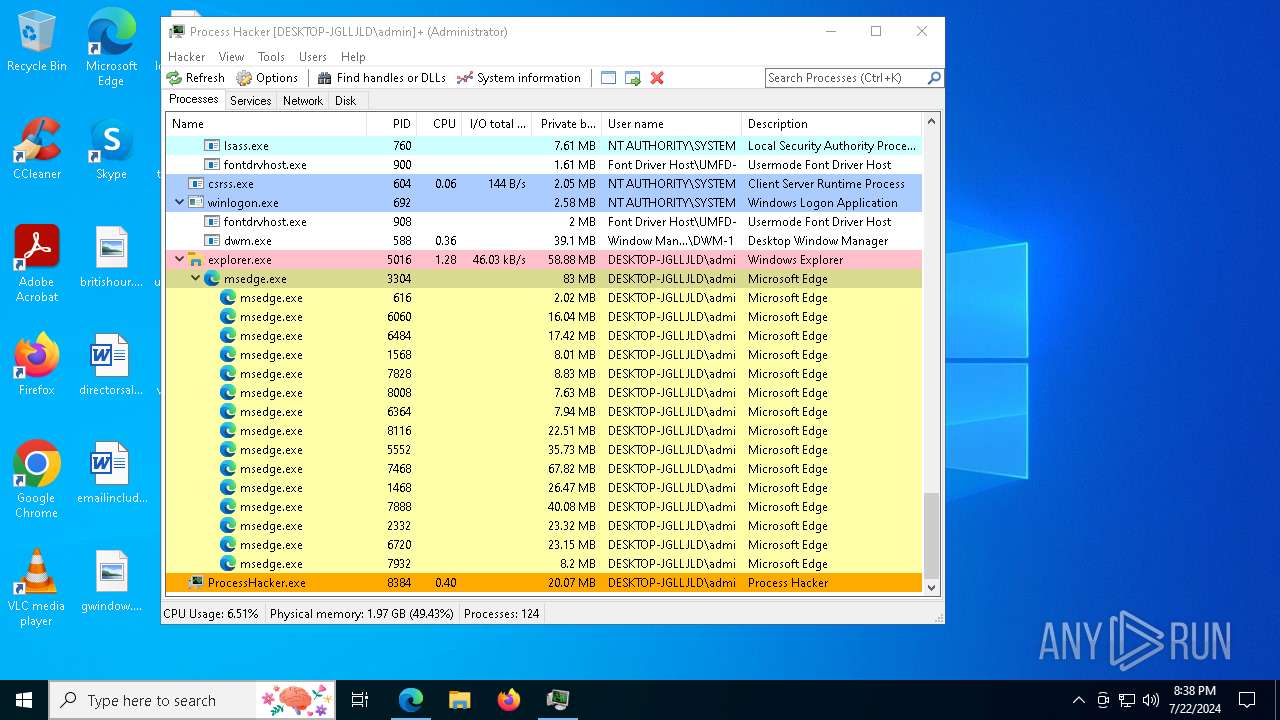Select the csrss.exe process row
The width and height of the screenshot is (1280, 720).
543,184
